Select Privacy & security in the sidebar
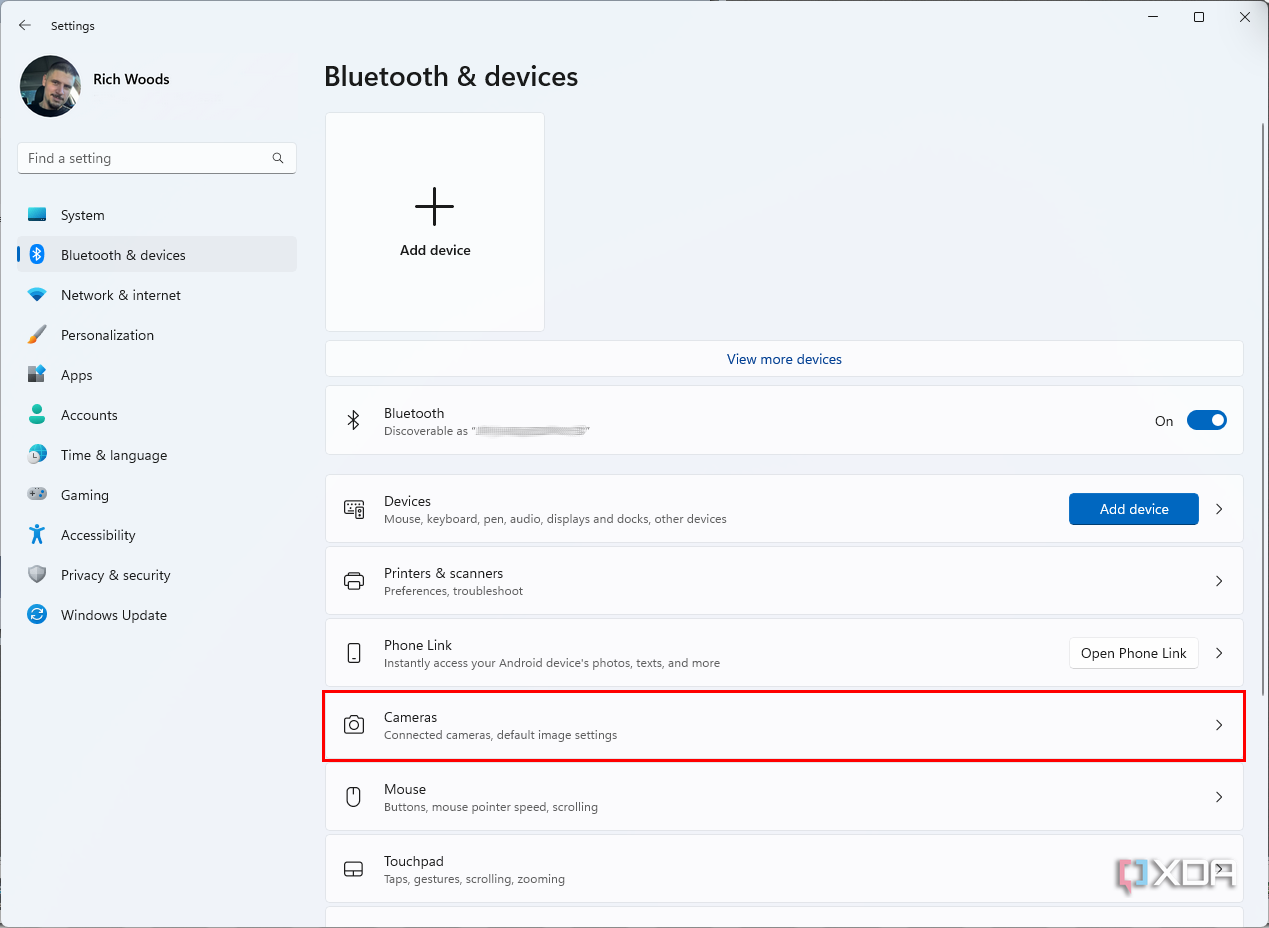The width and height of the screenshot is (1269, 928). click(x=116, y=574)
